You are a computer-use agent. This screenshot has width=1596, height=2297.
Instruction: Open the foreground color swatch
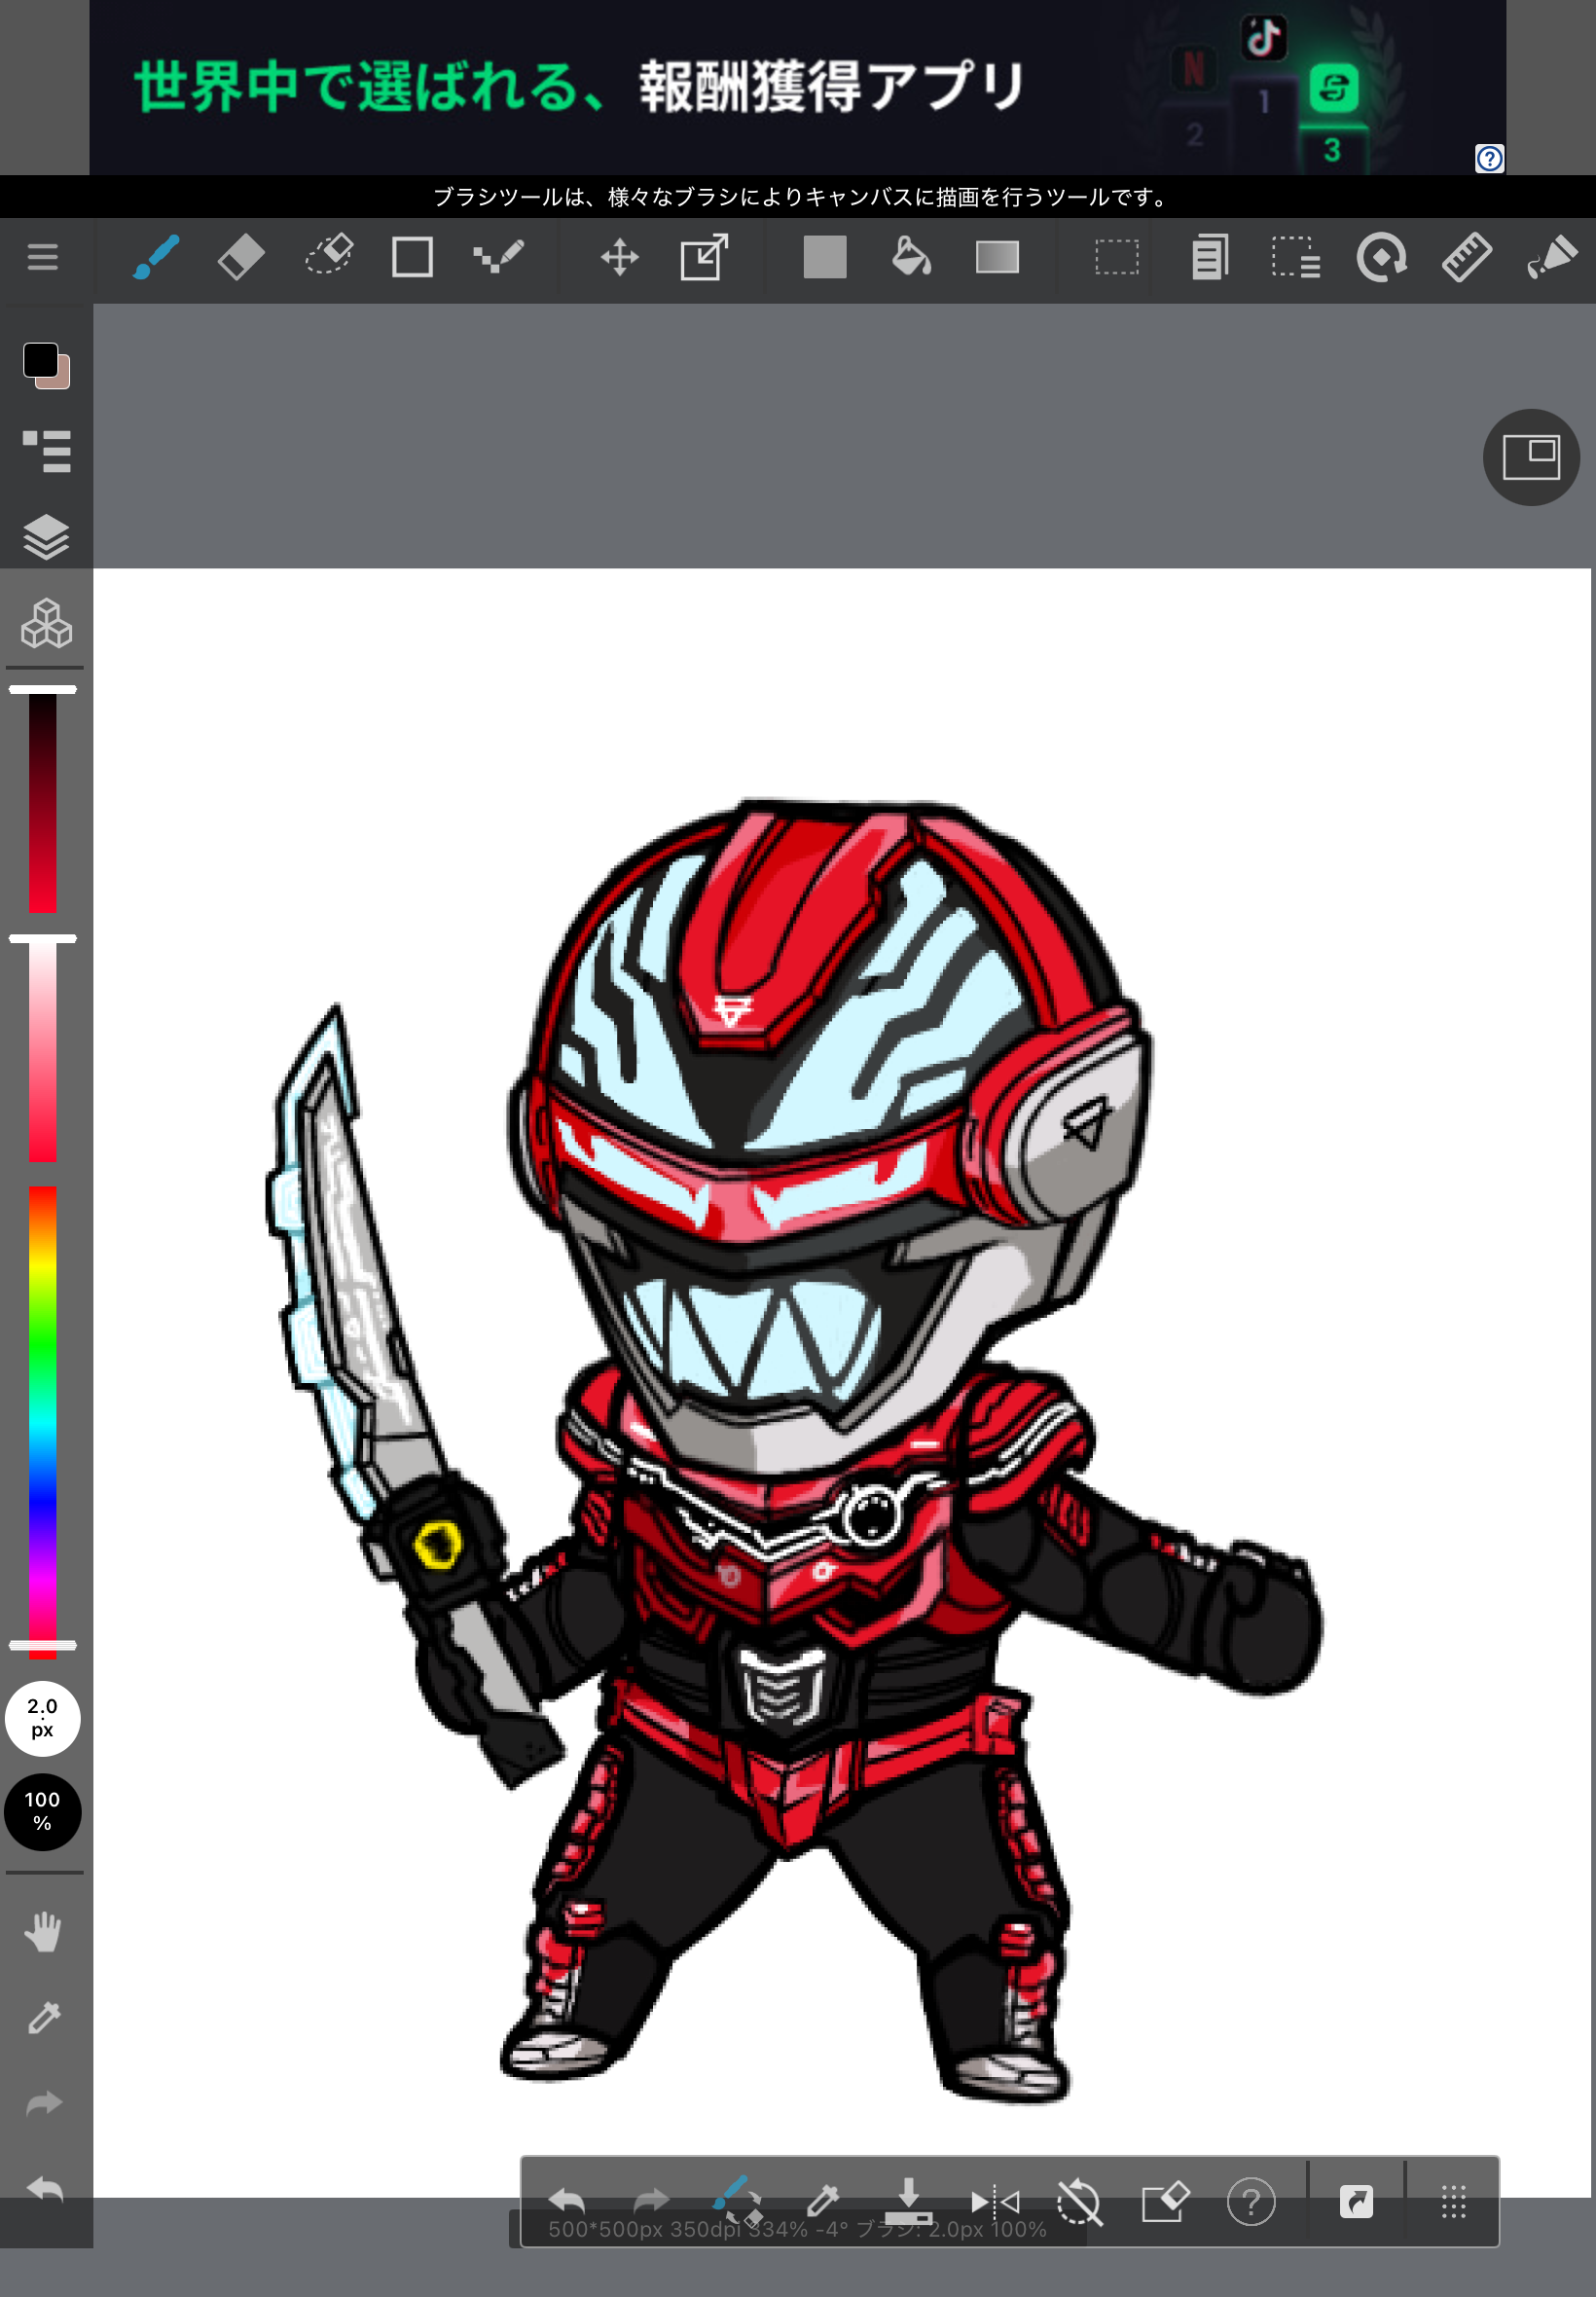tap(40, 360)
